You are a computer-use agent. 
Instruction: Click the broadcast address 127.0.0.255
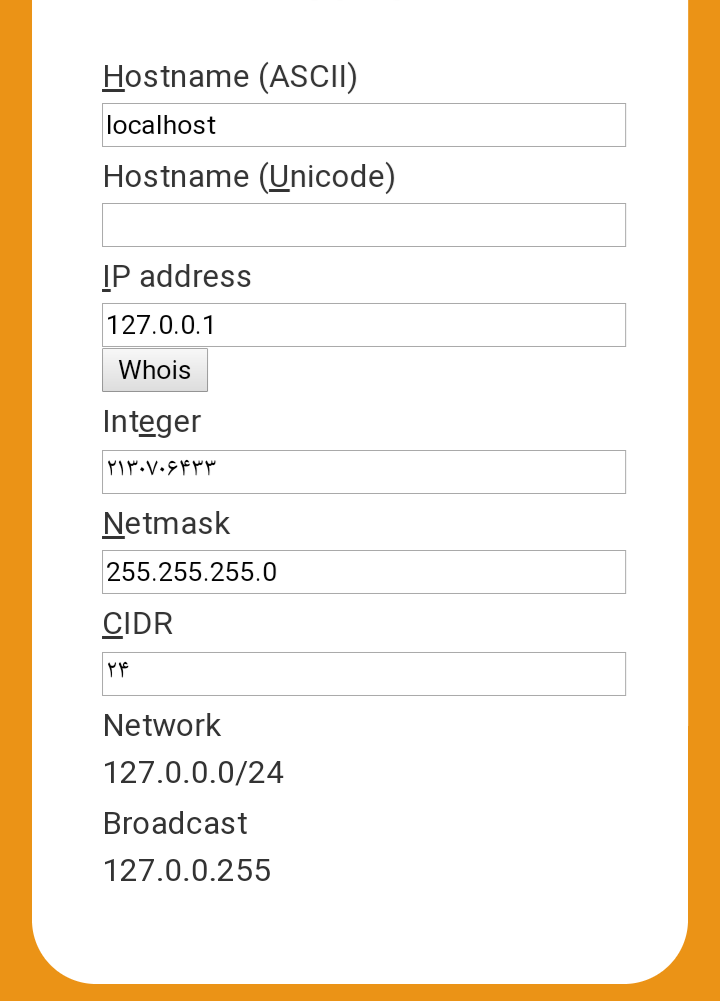[187, 870]
